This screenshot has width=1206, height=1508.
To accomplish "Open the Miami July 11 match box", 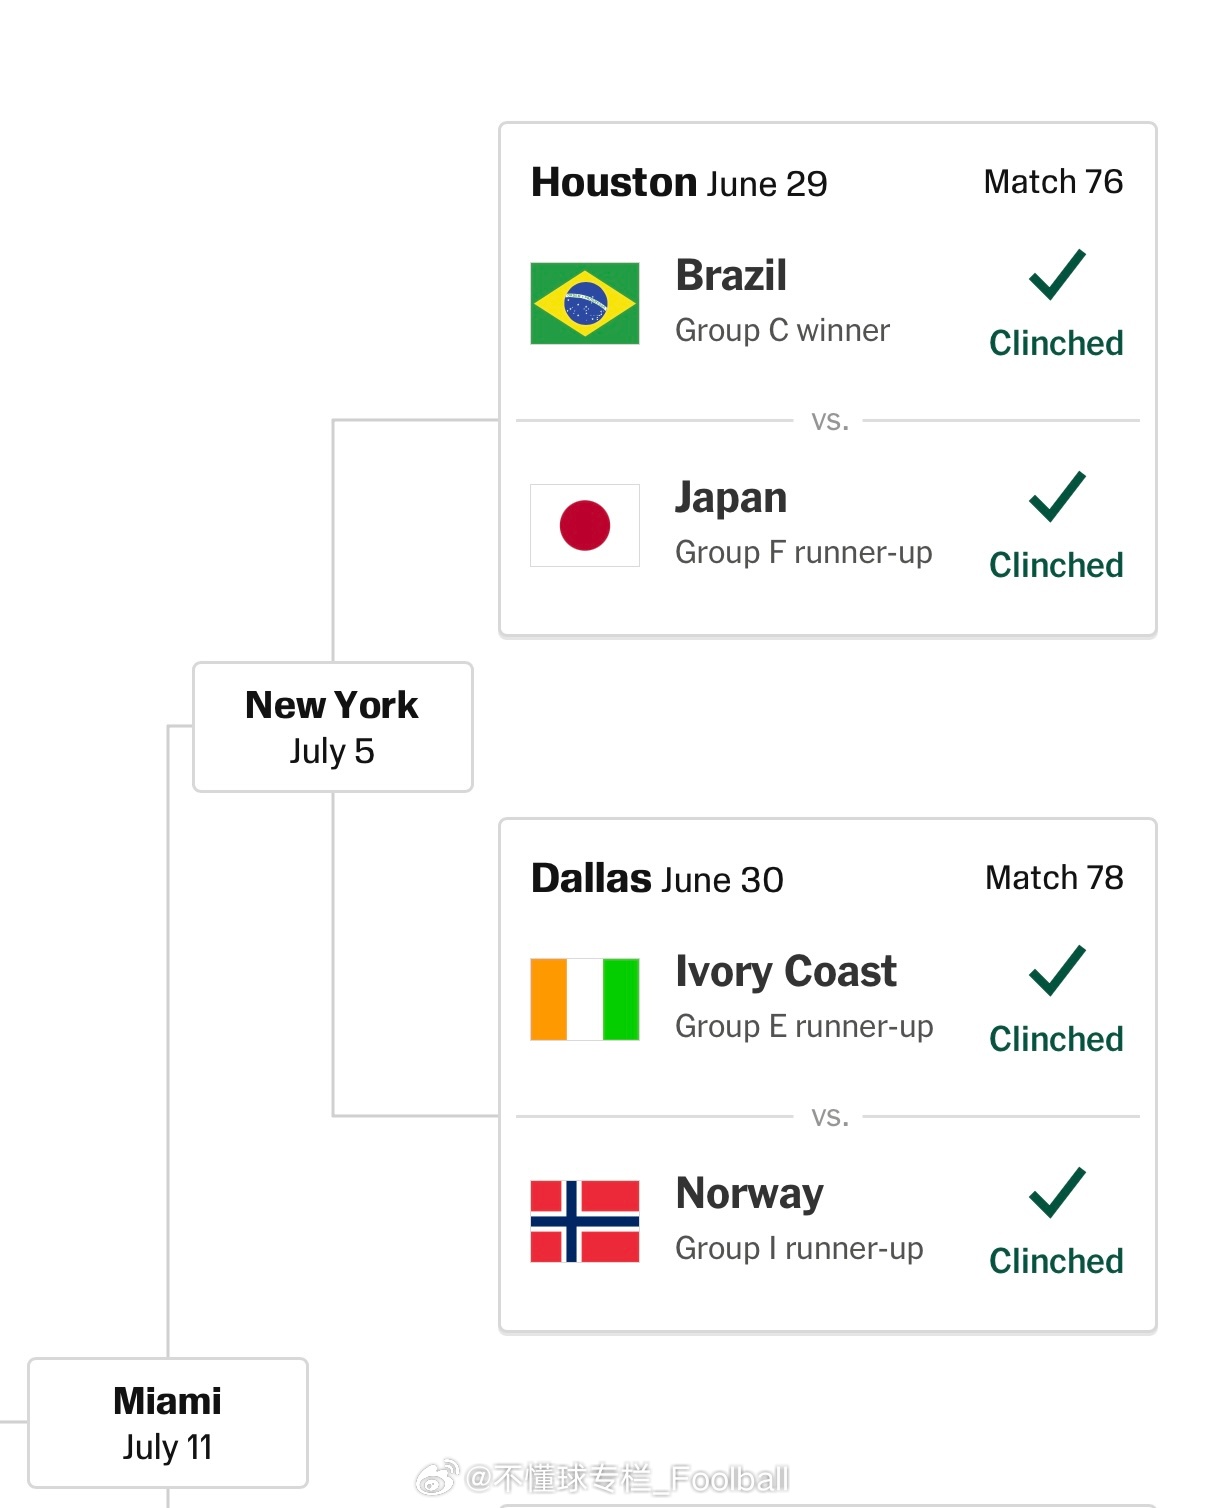I will pos(168,1423).
